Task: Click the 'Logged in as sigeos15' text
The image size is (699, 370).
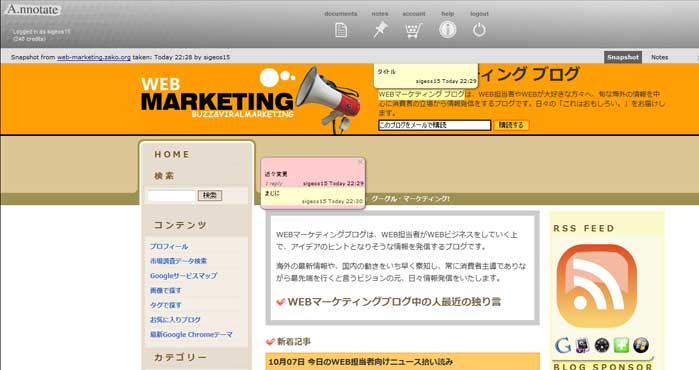Action: 41,32
